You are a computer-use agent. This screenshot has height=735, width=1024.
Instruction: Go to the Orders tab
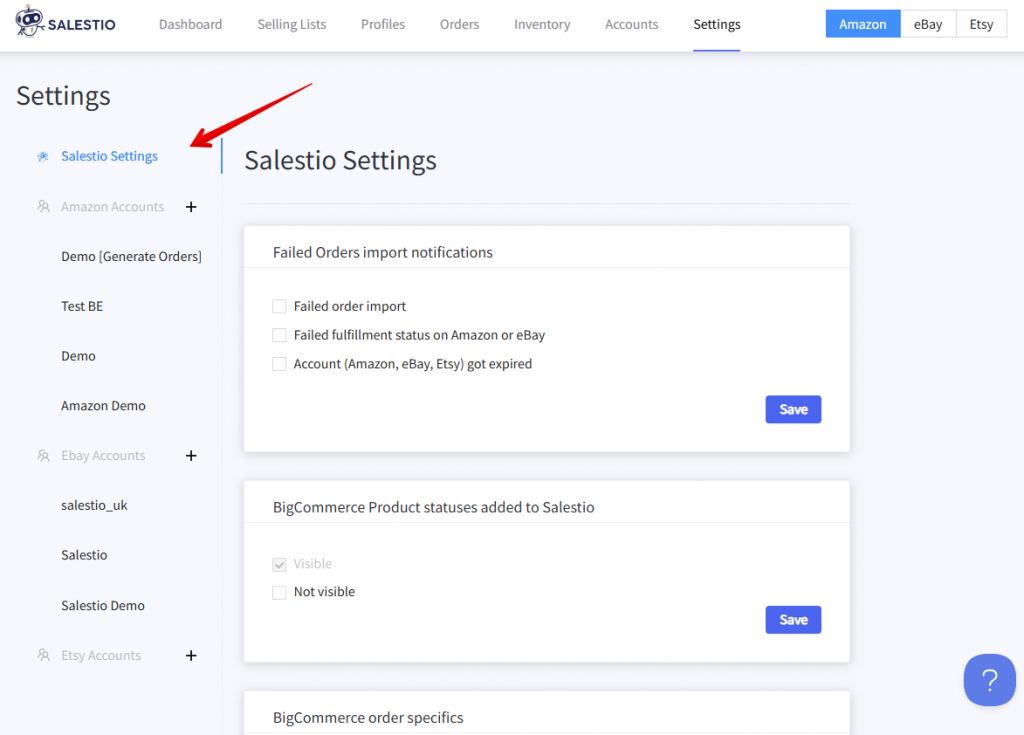[x=459, y=24]
